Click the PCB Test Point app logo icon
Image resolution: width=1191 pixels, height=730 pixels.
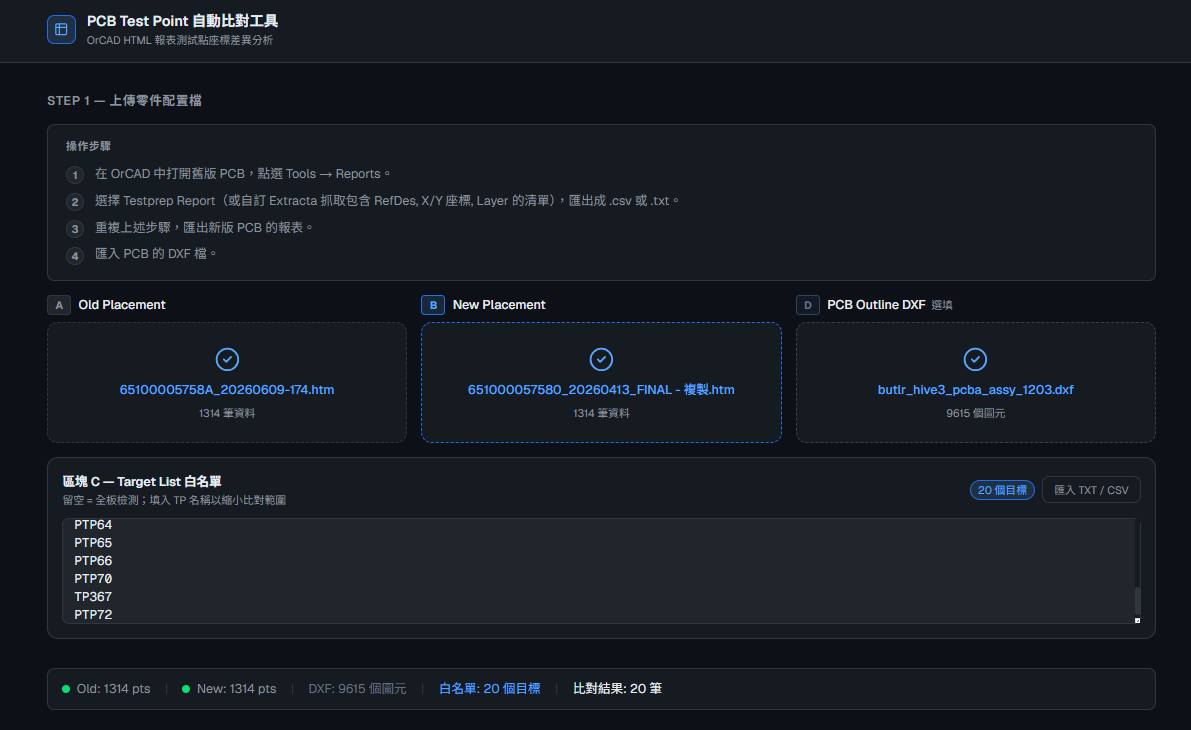(x=62, y=30)
